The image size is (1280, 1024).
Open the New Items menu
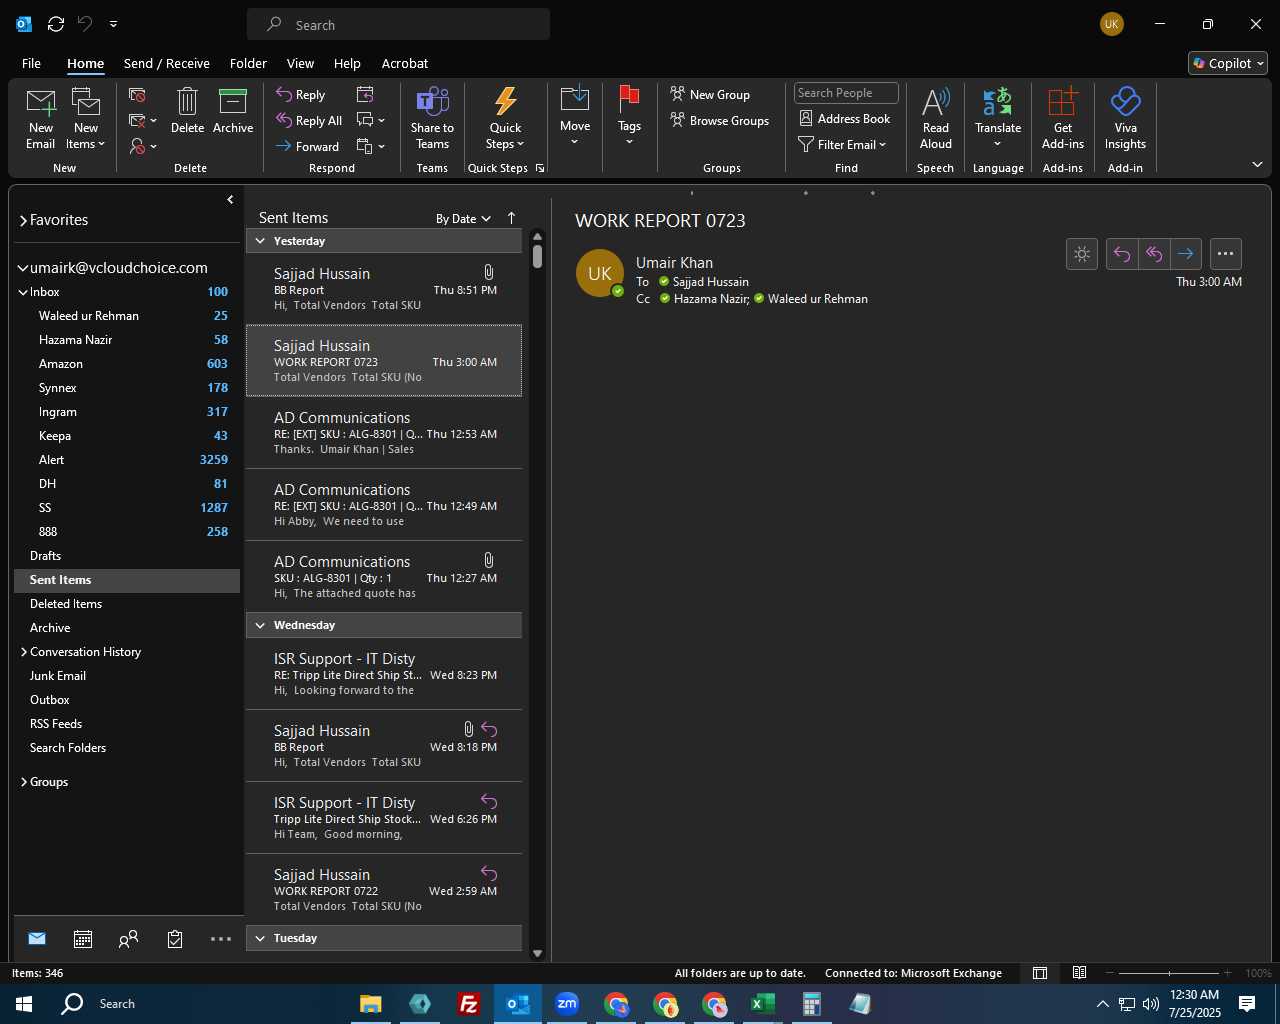[86, 118]
